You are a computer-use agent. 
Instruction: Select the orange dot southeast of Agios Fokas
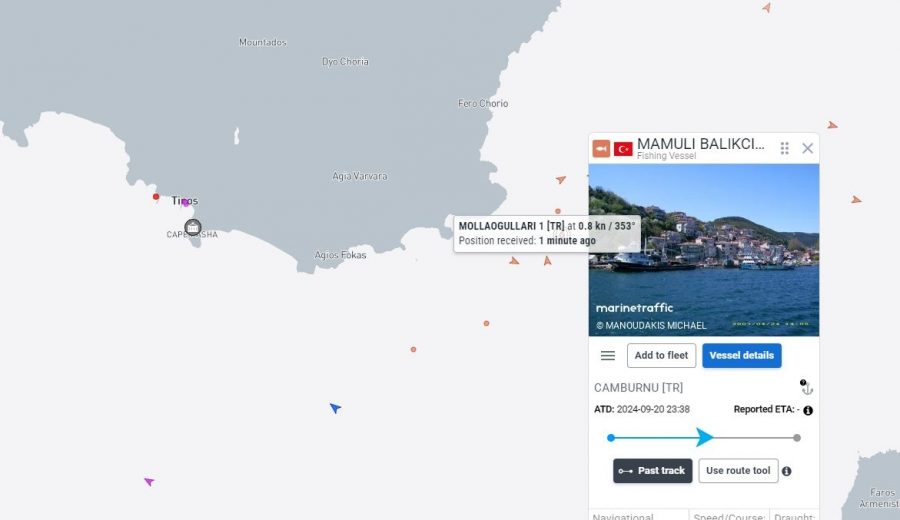pyautogui.click(x=486, y=324)
